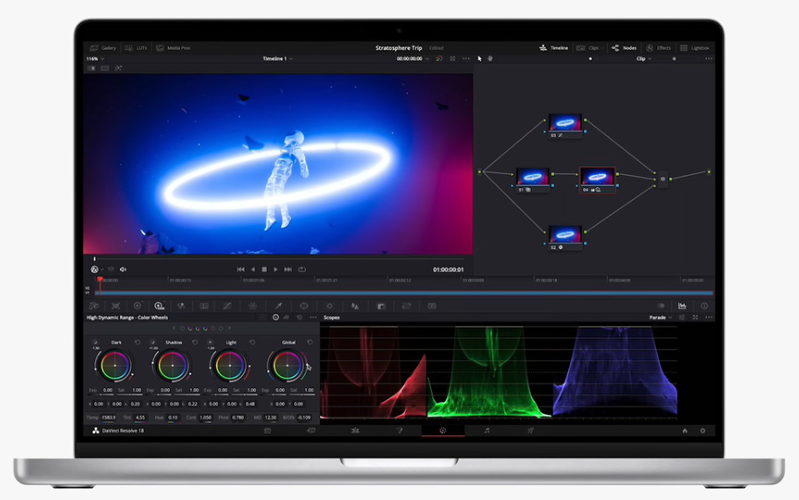The image size is (799, 500).
Task: Open the Tracker palette
Action: coord(330,306)
